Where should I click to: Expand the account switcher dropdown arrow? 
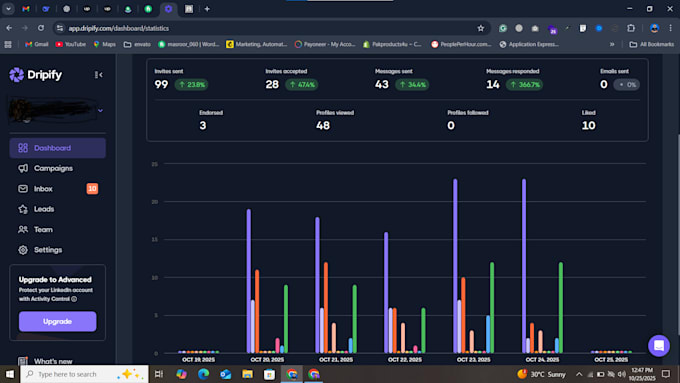click(100, 111)
